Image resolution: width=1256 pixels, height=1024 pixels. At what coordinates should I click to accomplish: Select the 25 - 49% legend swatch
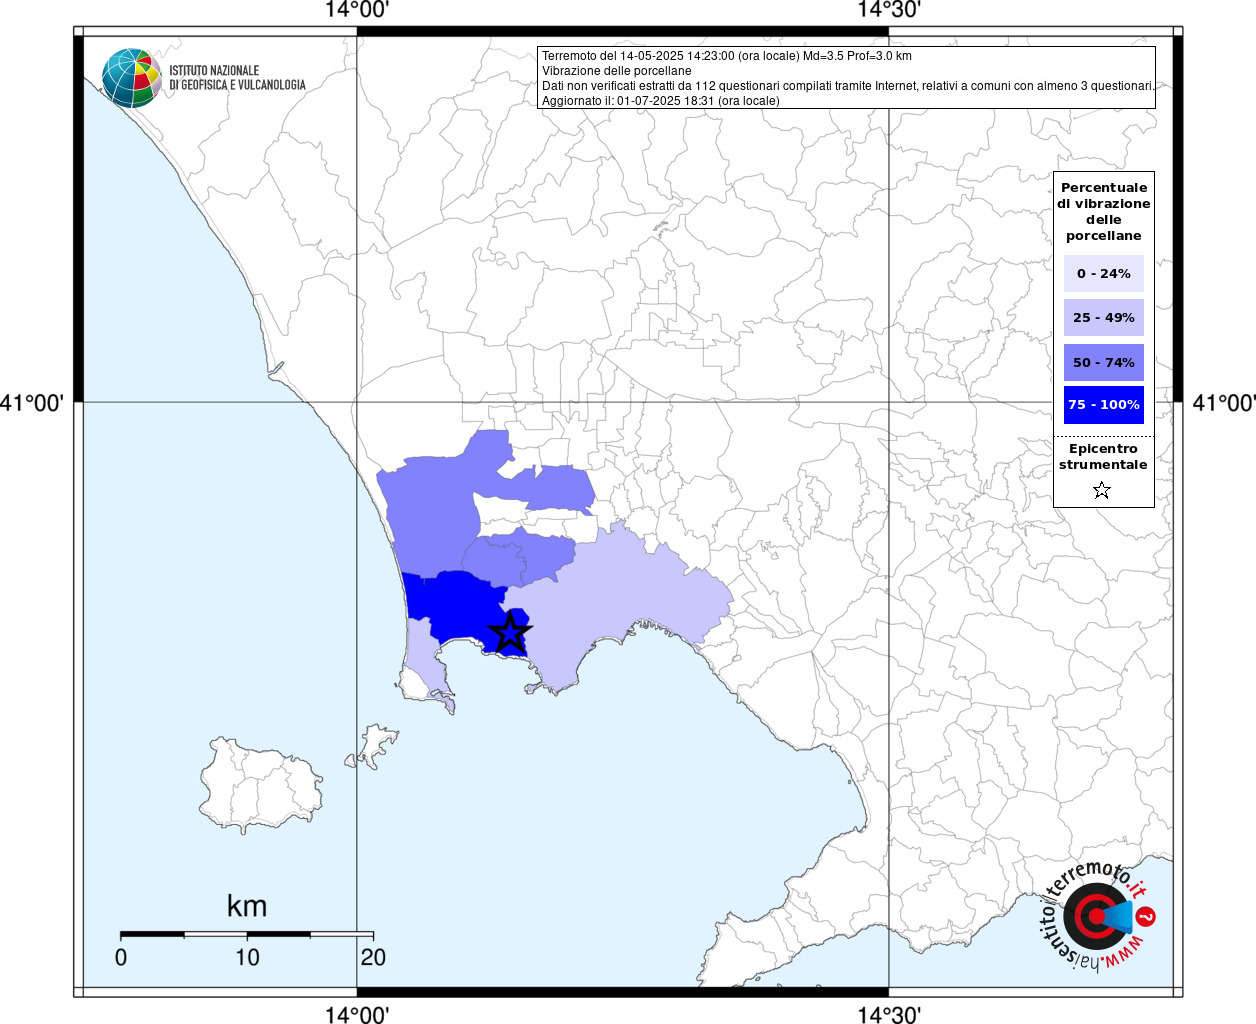coord(1104,317)
